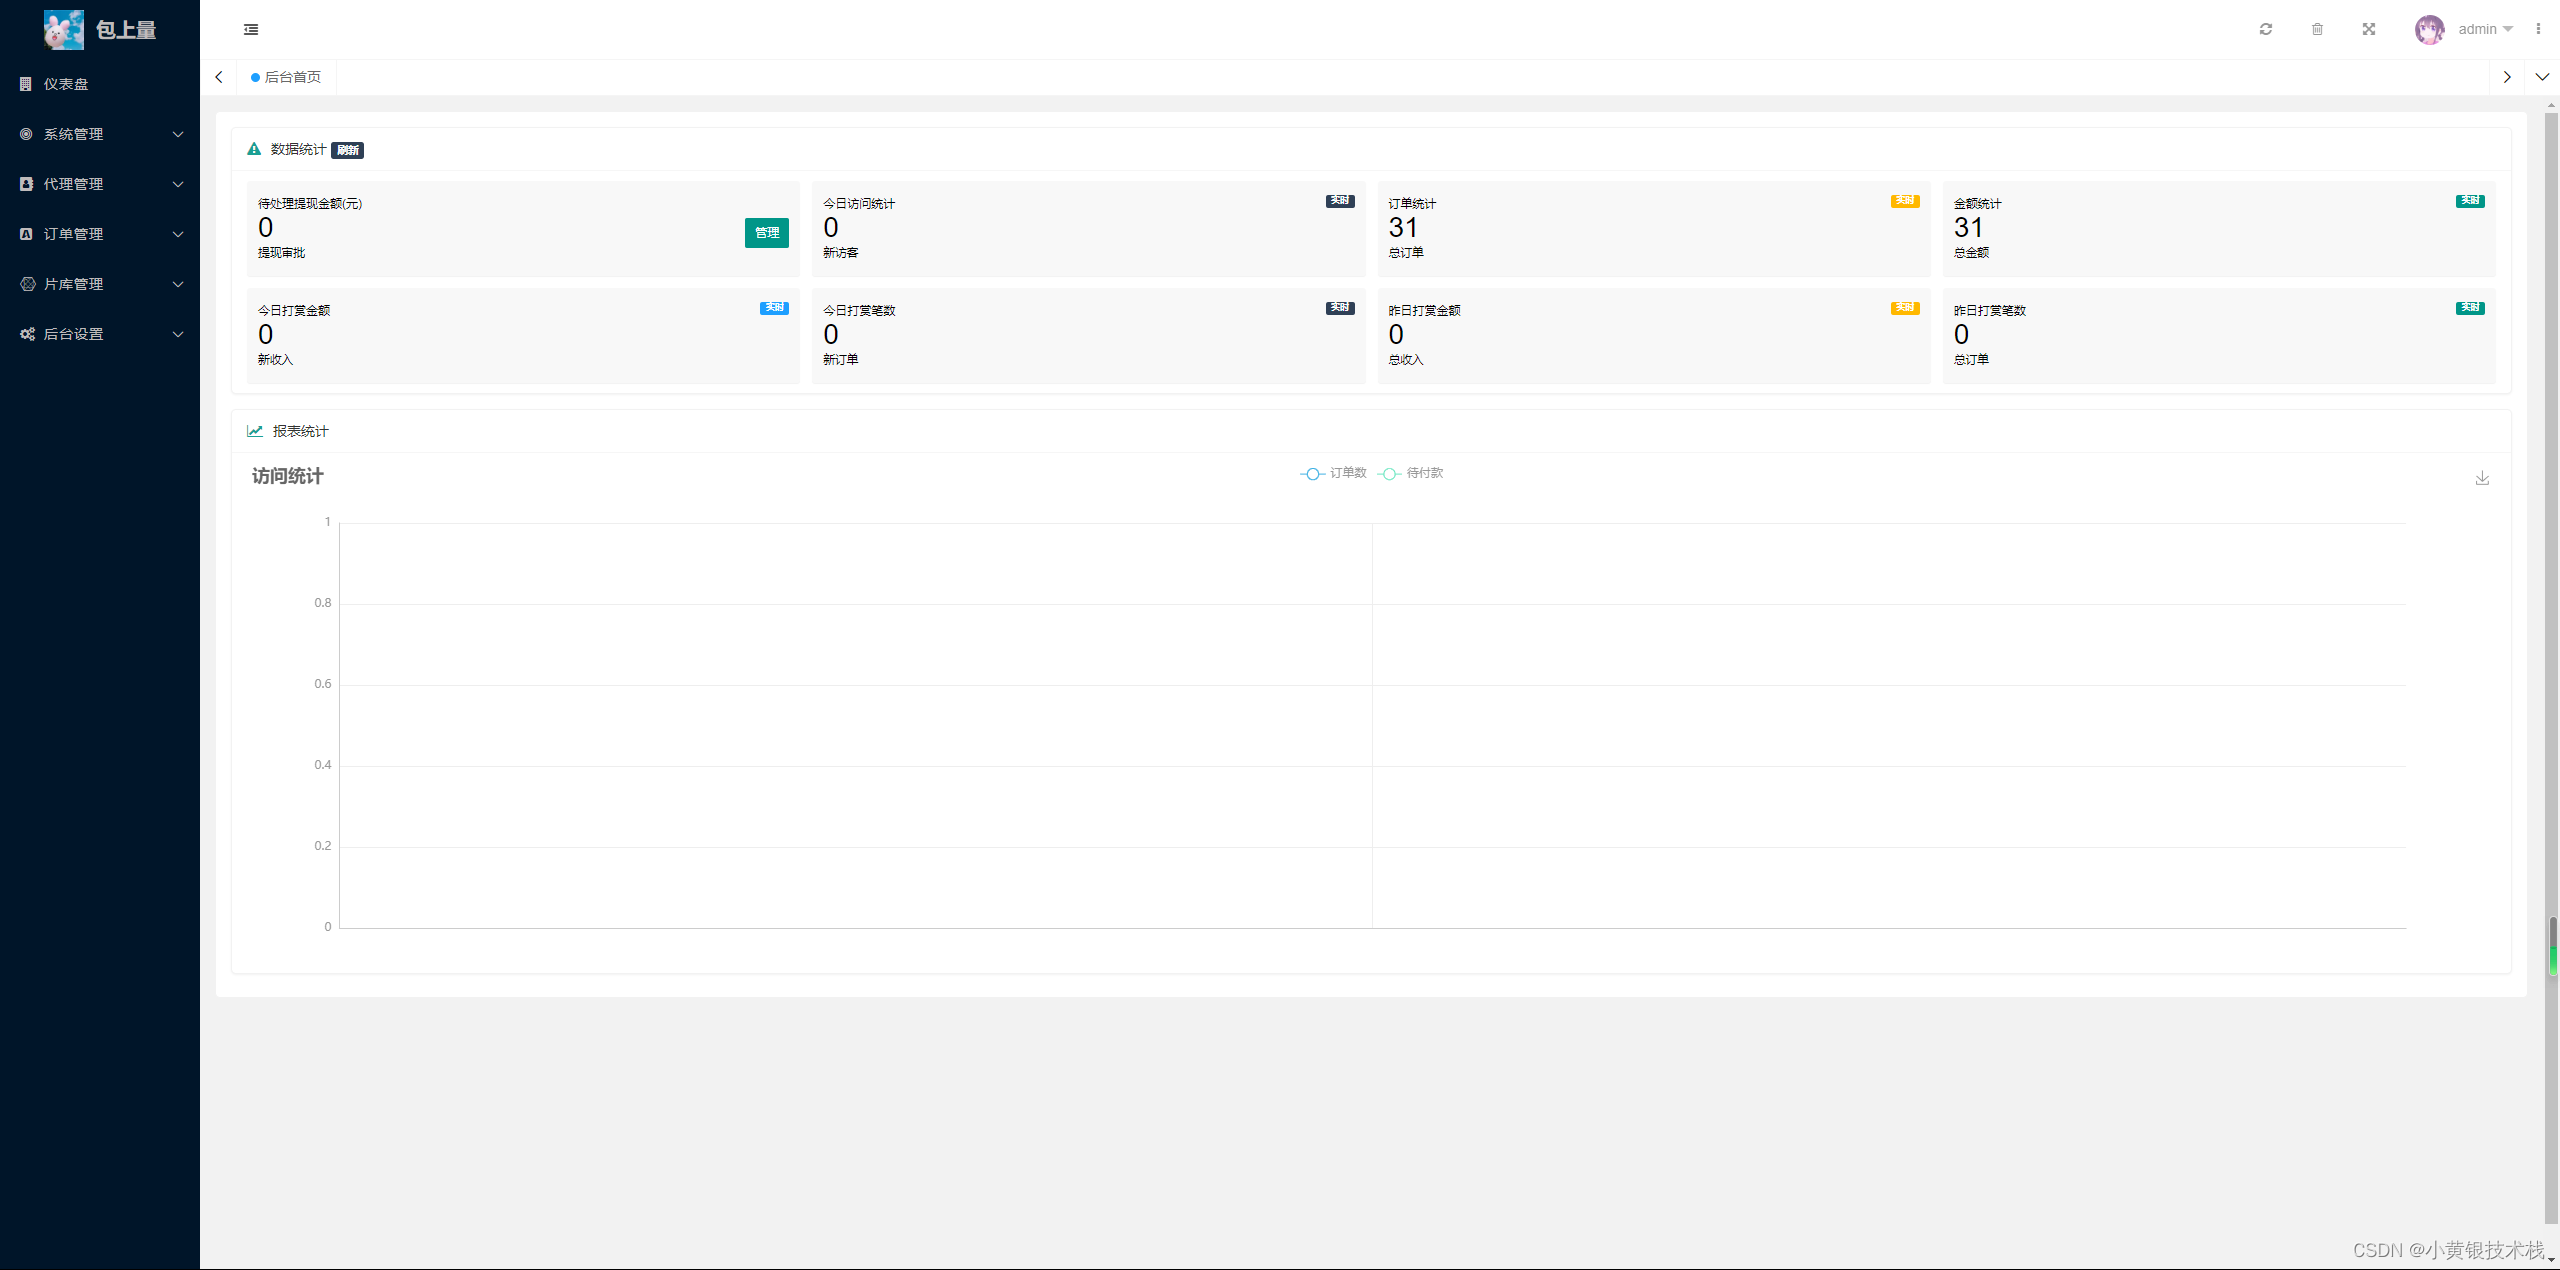Click the trash can clear-cache icon
The width and height of the screenshot is (2560, 1270).
coord(2317,29)
